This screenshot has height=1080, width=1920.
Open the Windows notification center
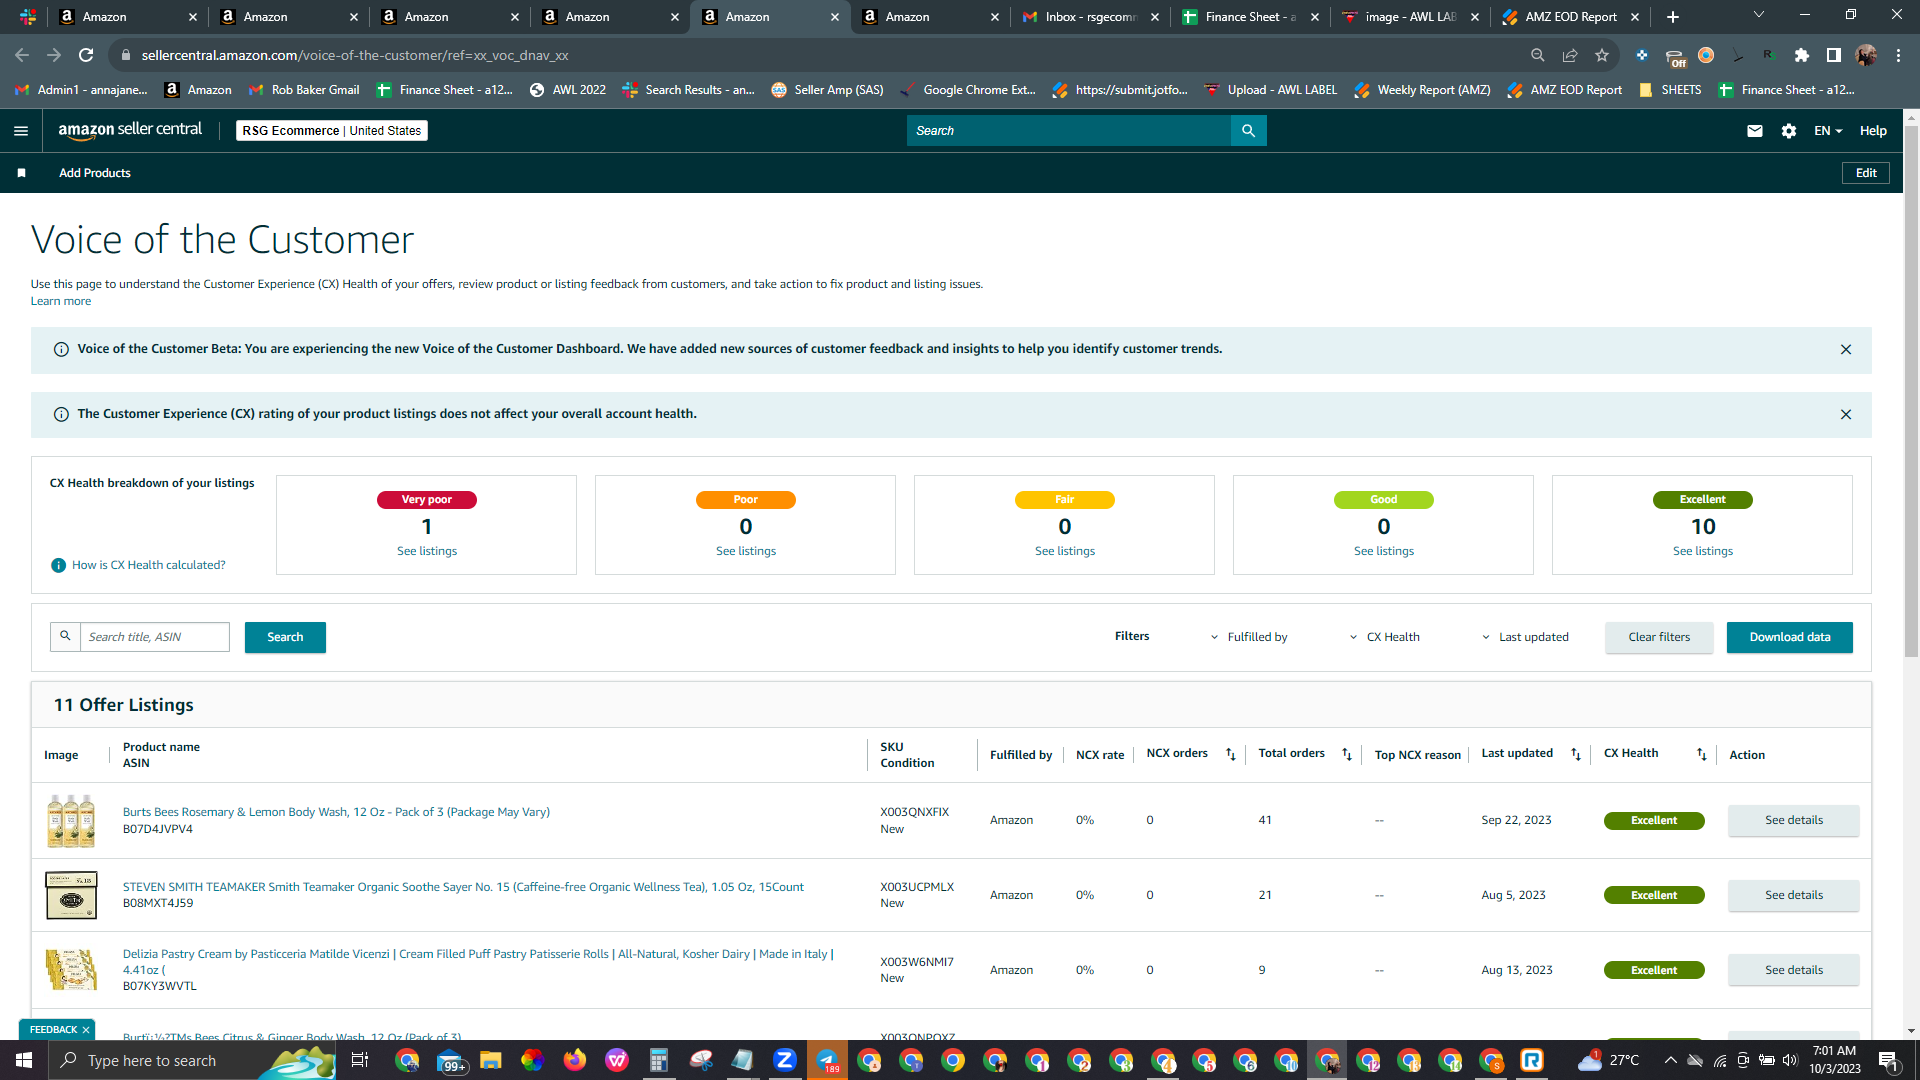(1889, 1060)
